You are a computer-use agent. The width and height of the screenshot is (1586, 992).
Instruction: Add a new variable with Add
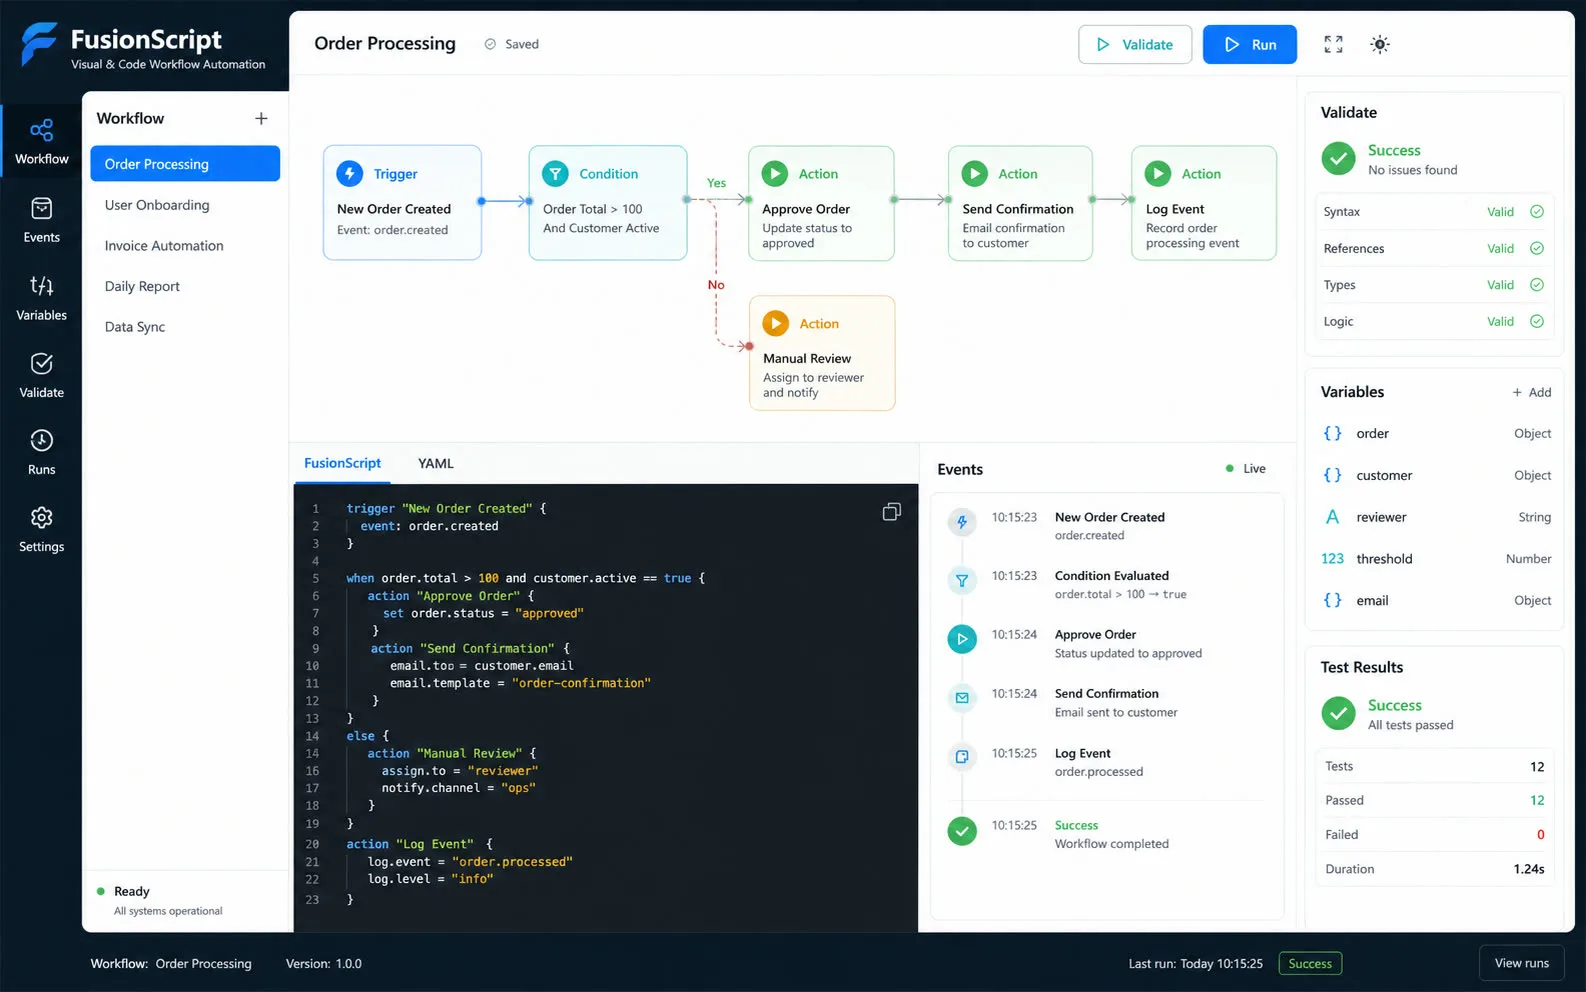click(1532, 392)
